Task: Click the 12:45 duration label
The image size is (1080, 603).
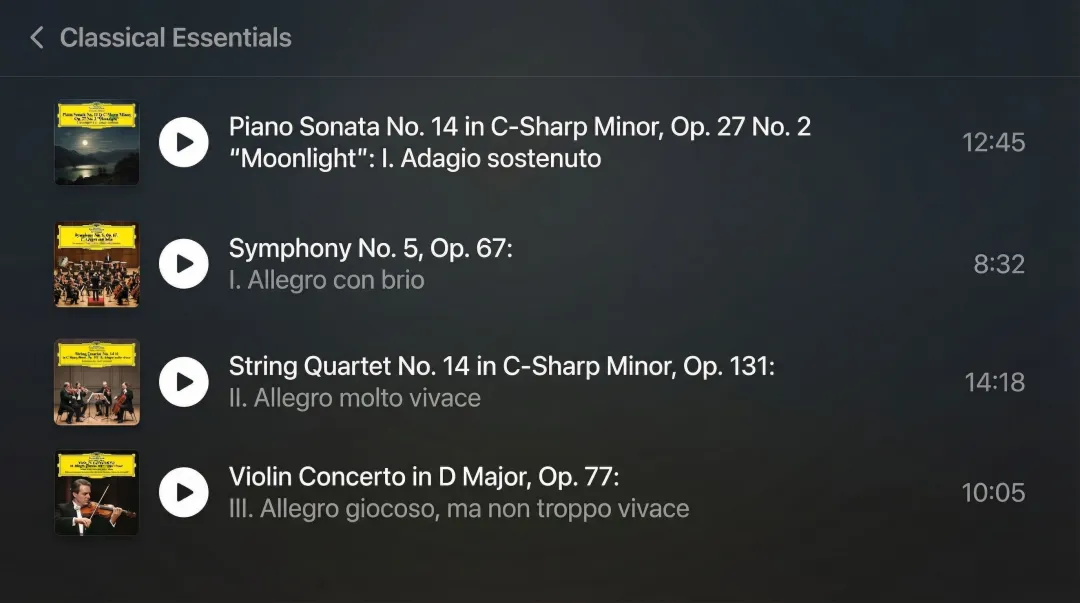Action: click(x=993, y=142)
